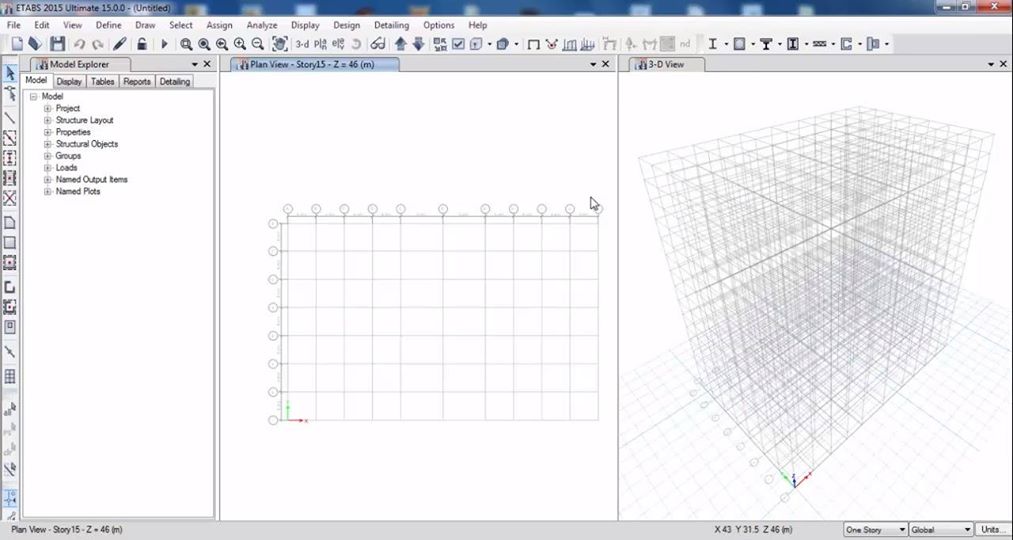This screenshot has height=540, width=1013.
Task: Select the draw beam/column line tool
Action: pos(10,118)
